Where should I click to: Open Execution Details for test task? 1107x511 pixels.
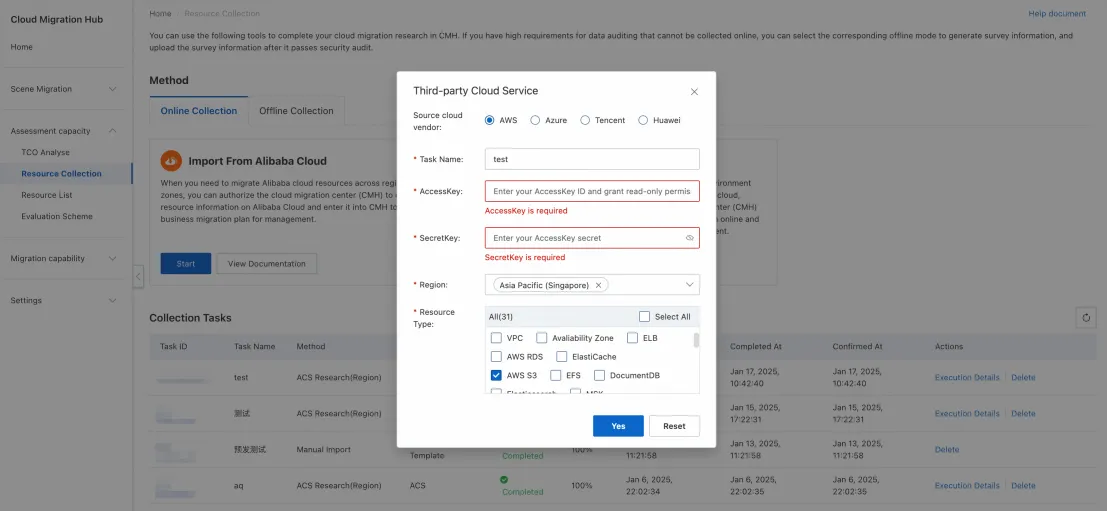(x=967, y=378)
